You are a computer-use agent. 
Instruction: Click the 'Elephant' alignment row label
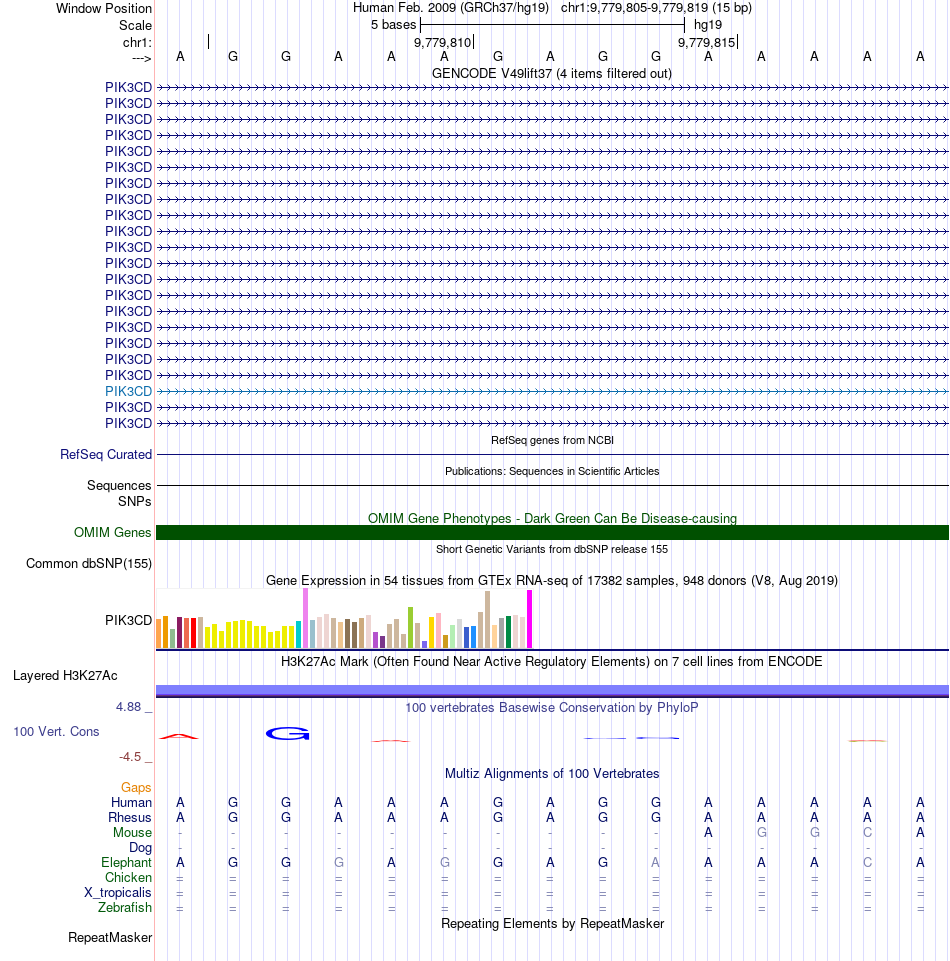pos(126,863)
